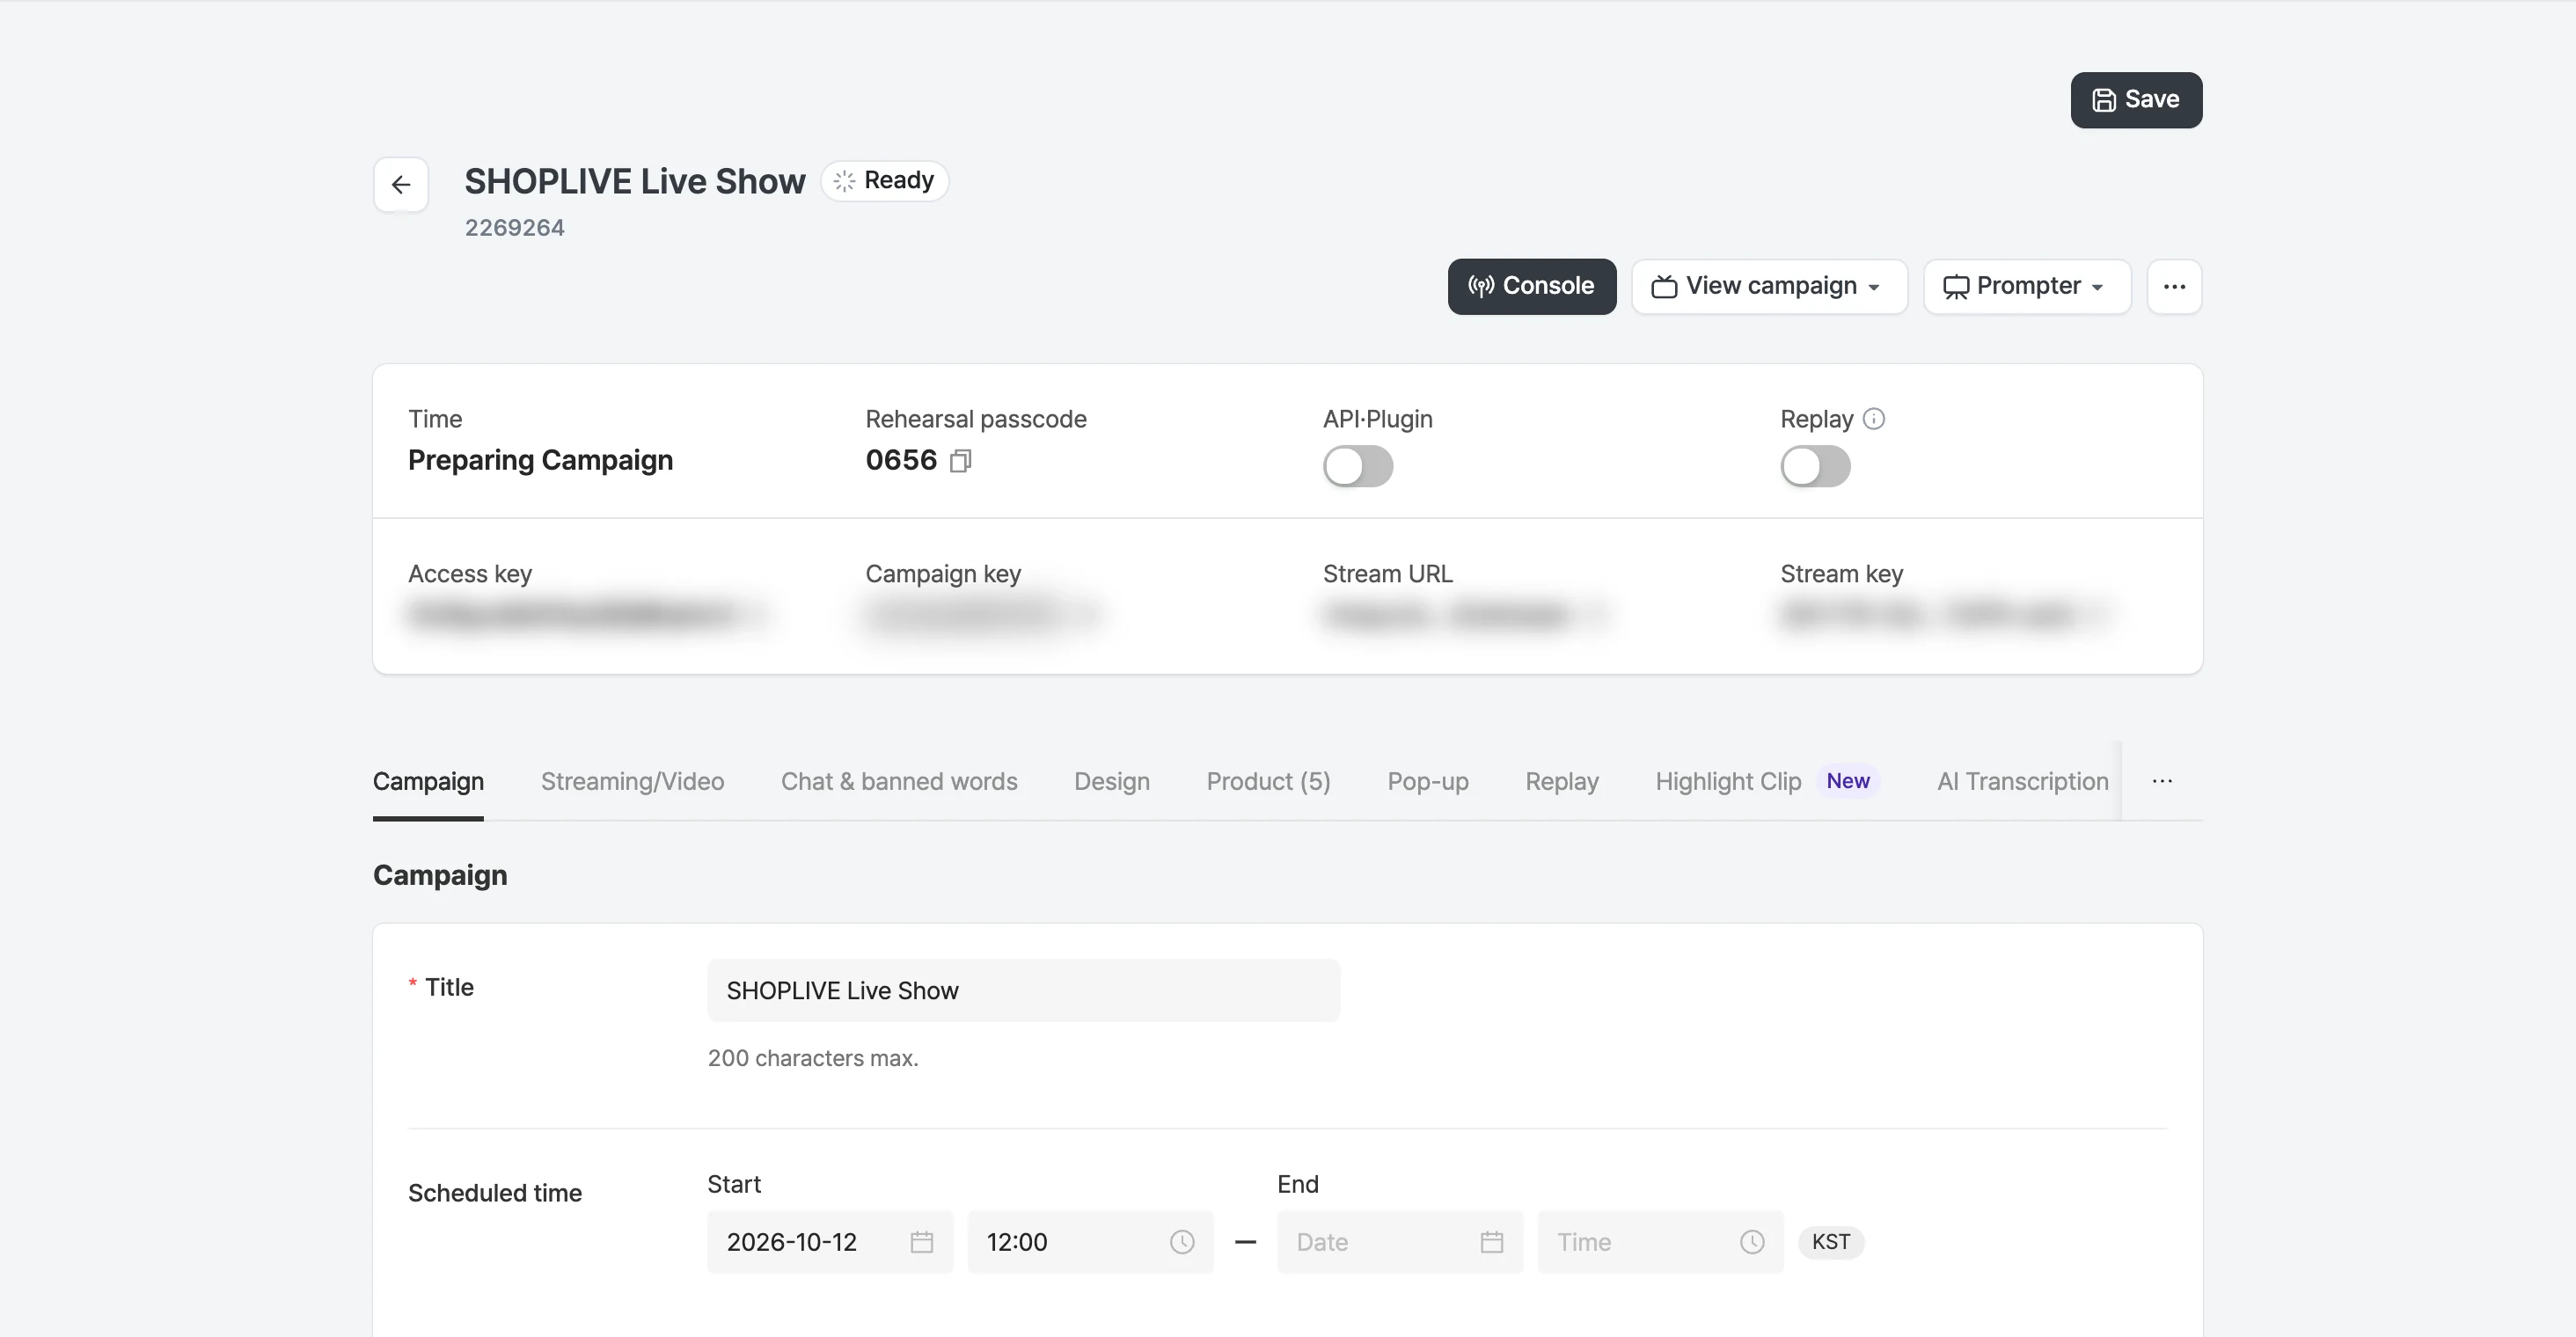Click the start time clock icon
The height and width of the screenshot is (1337, 2576).
1182,1242
